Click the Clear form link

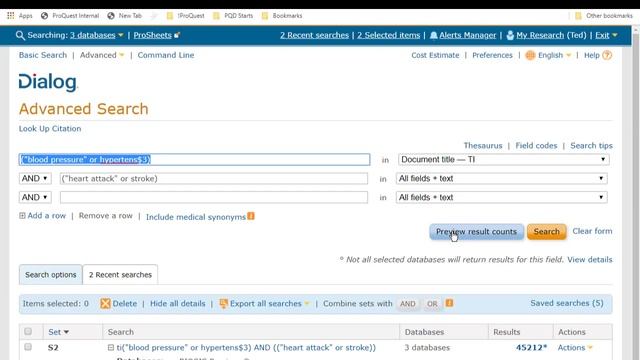592,231
